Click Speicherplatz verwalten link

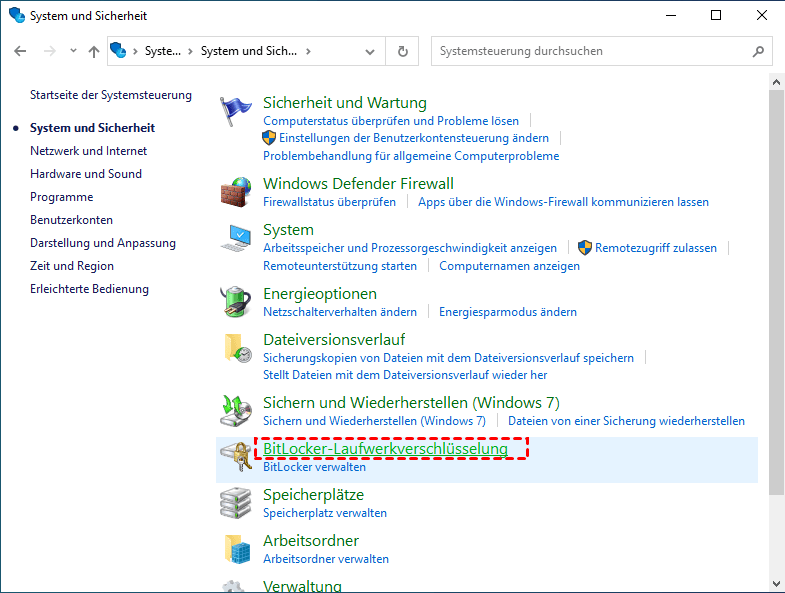[325, 513]
